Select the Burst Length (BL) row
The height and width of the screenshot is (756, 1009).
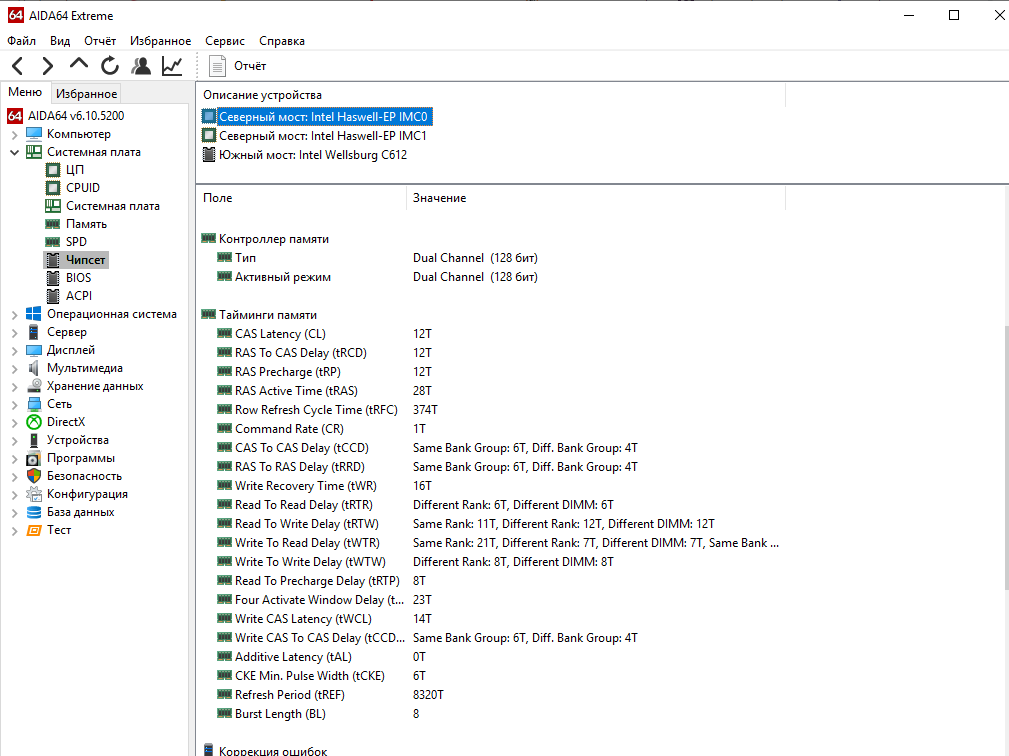tap(490, 714)
